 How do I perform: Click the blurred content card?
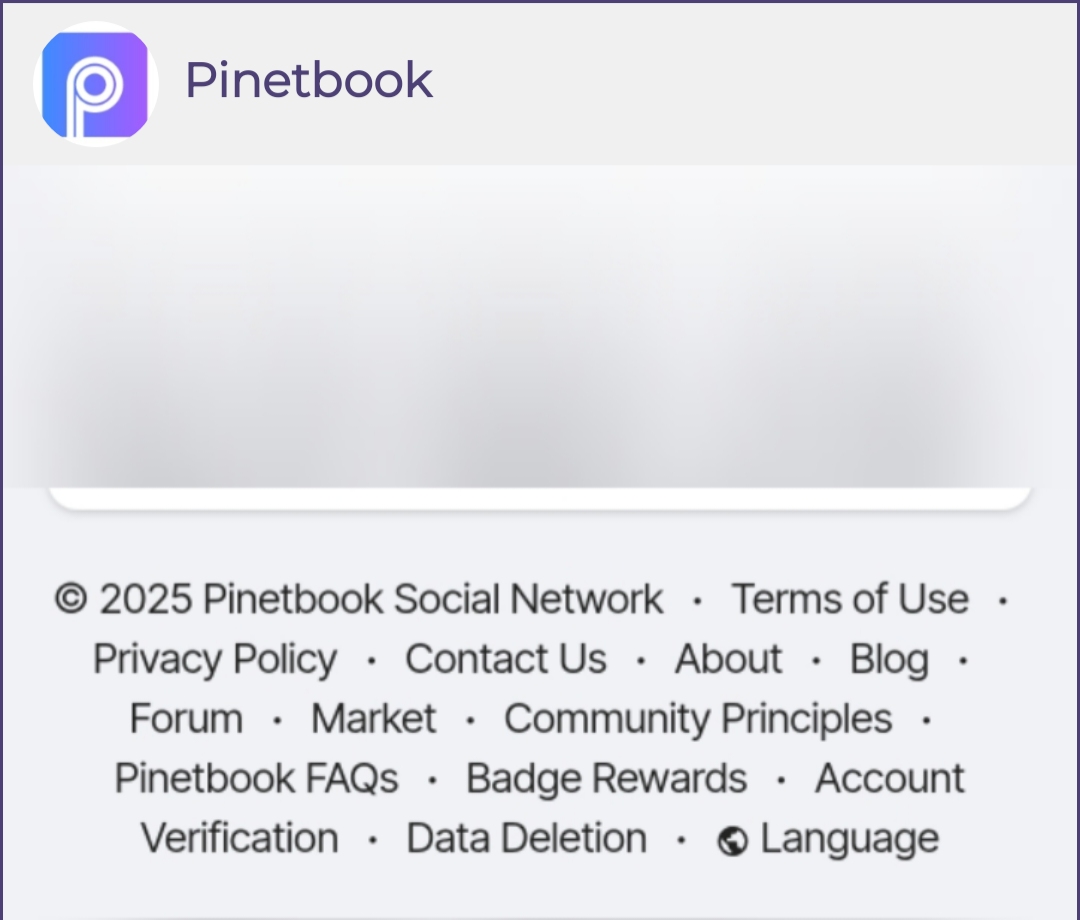tap(540, 330)
